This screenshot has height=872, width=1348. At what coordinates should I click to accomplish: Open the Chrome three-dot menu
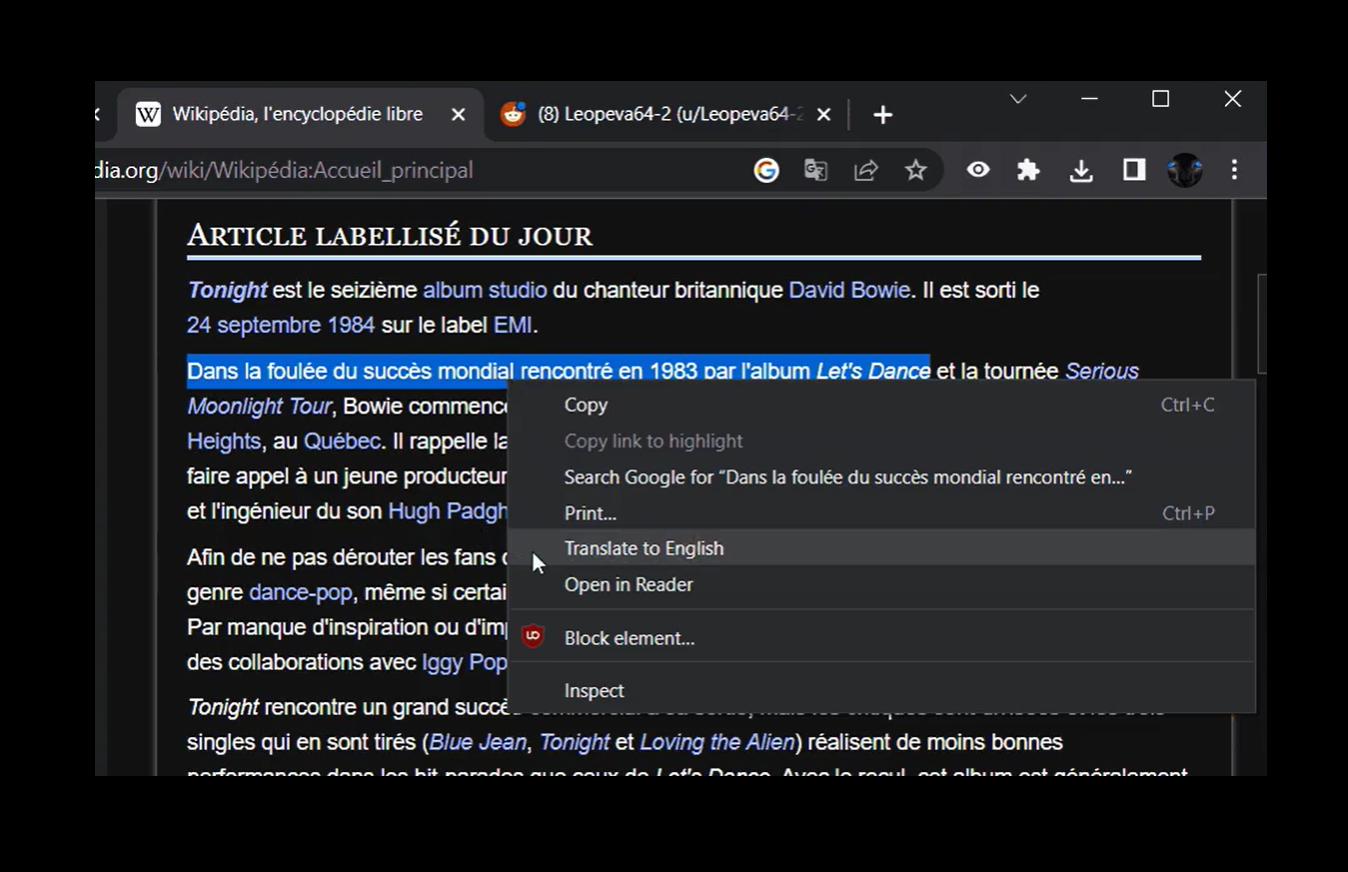tap(1235, 170)
